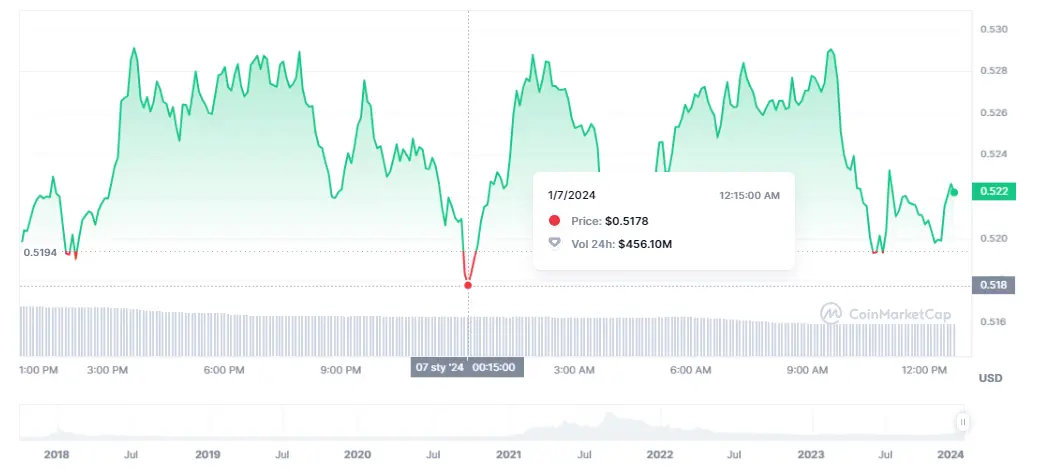The height and width of the screenshot is (472, 1040).
Task: Click the green 0.522 price label
Action: point(995,191)
